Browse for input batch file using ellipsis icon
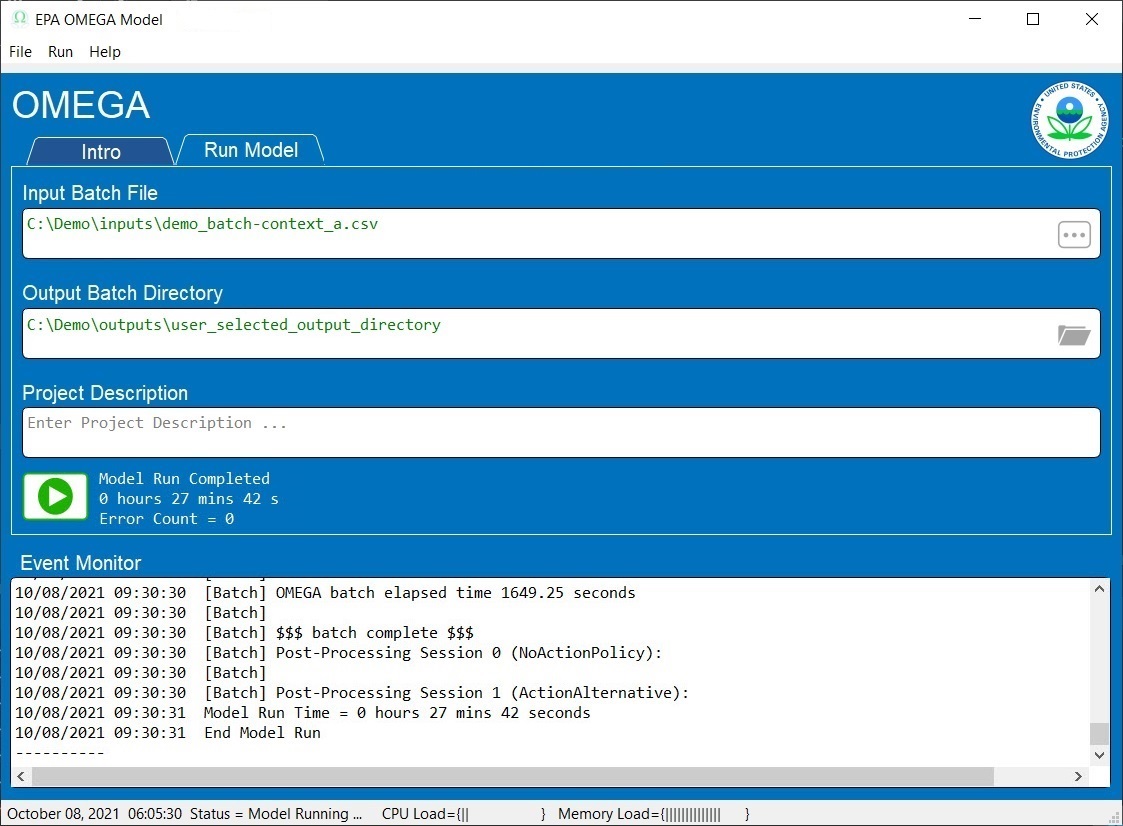 pyautogui.click(x=1074, y=234)
